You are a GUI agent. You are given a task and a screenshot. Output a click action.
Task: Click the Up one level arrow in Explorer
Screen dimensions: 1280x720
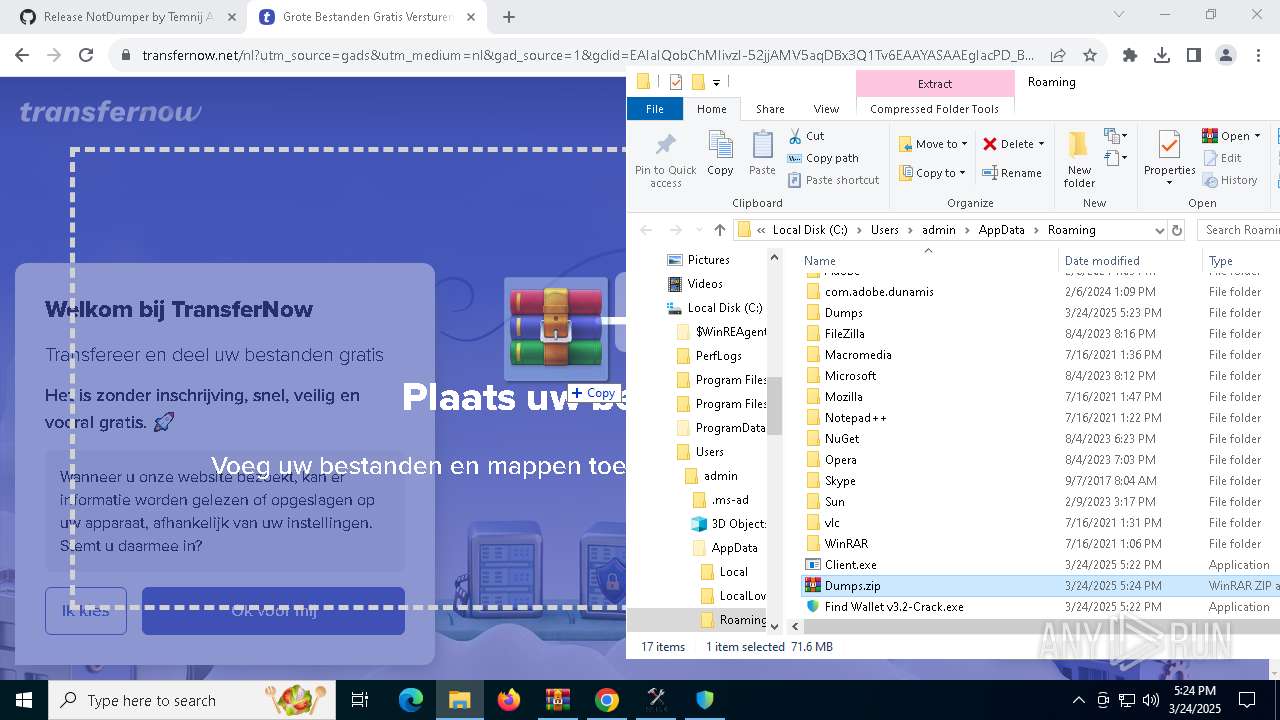719,230
